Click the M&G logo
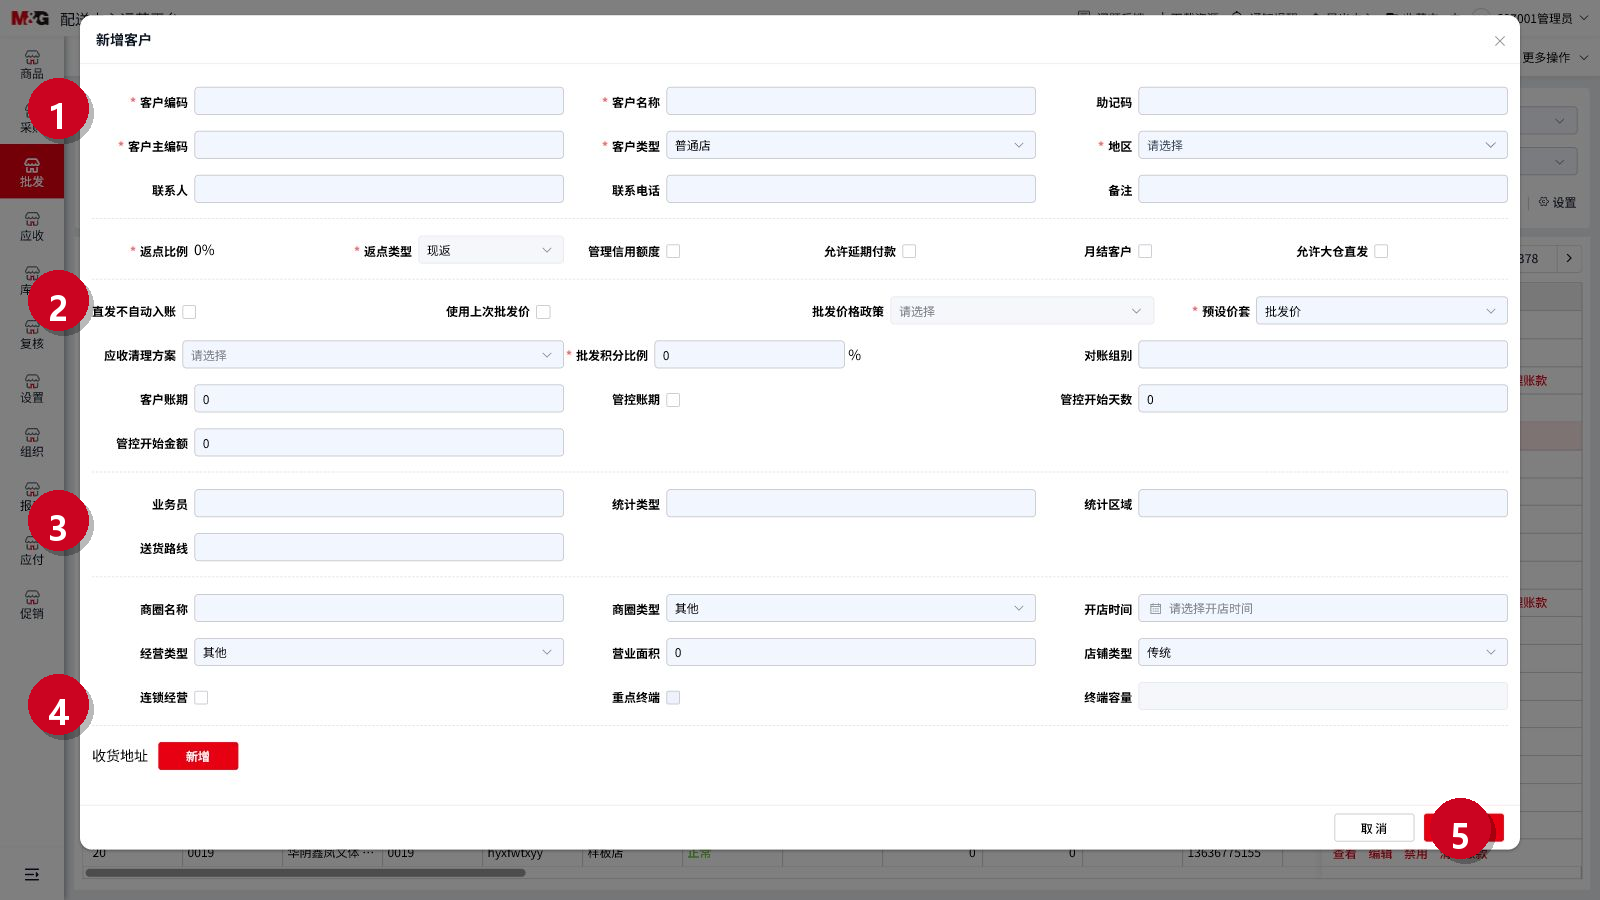Viewport: 1600px width, 900px height. [30, 18]
